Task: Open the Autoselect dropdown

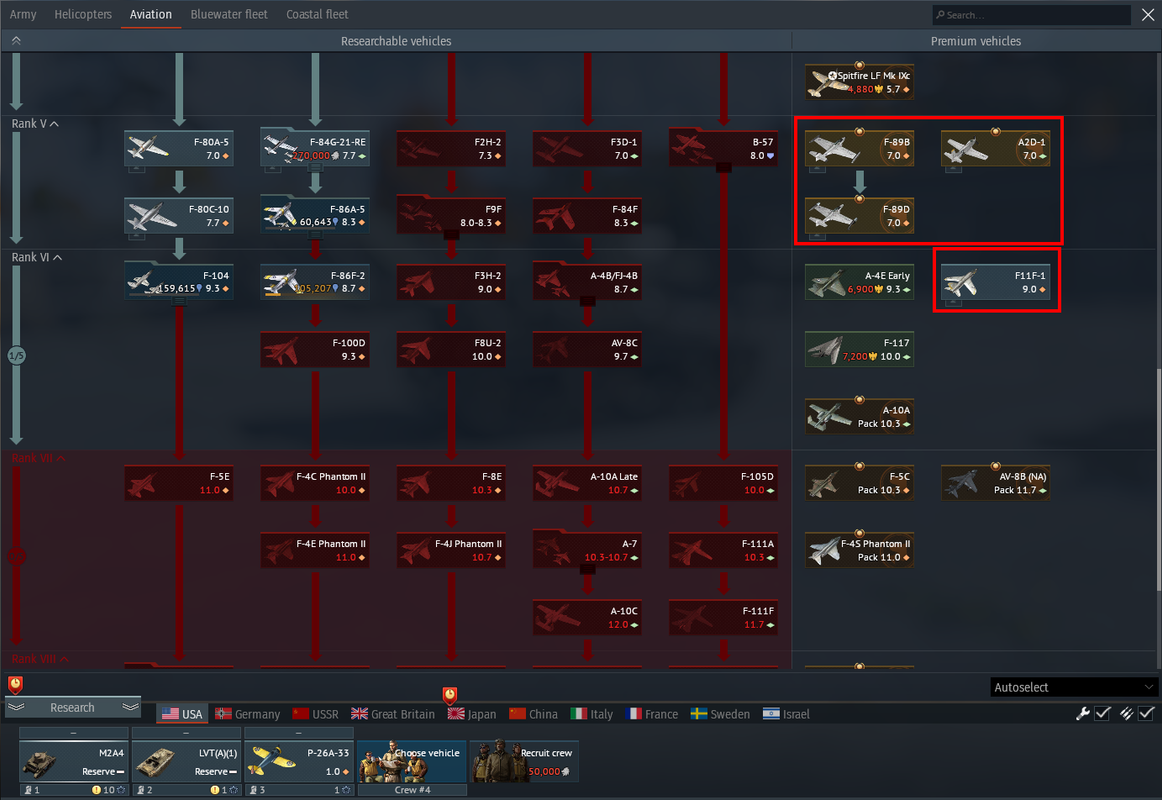Action: click(1073, 687)
